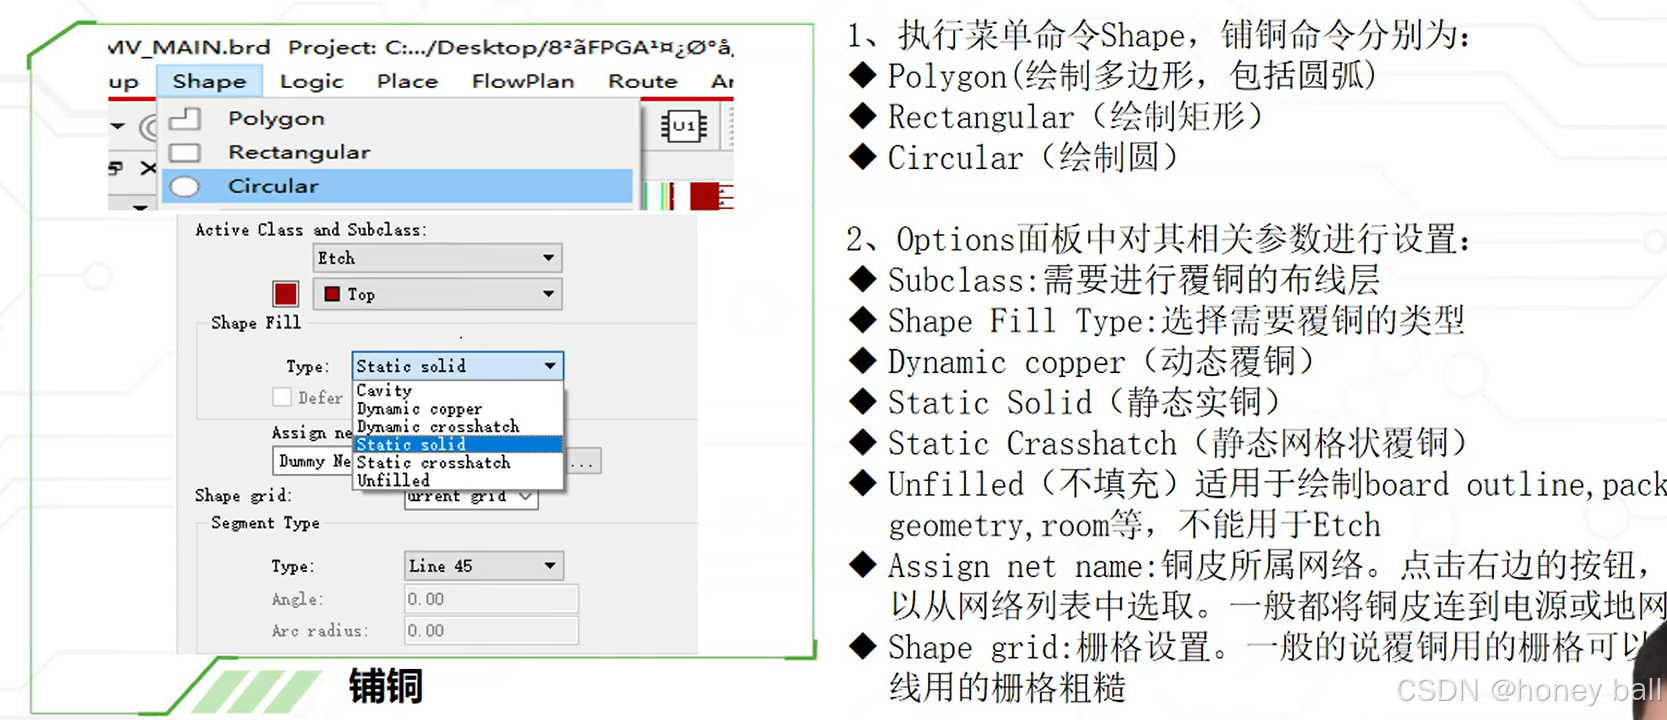This screenshot has height=720, width=1667.
Task: Open the Route menu
Action: click(x=642, y=81)
